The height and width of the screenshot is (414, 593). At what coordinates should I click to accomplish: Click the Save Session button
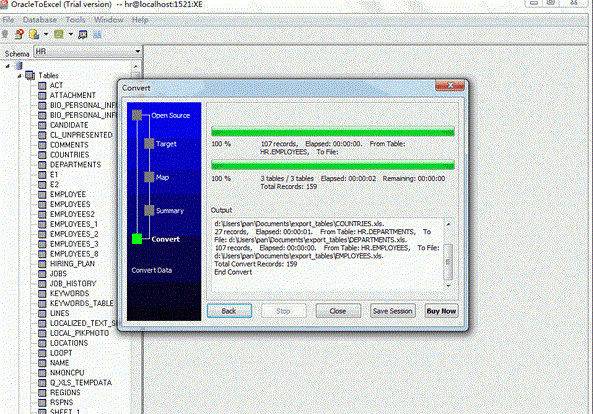click(393, 311)
